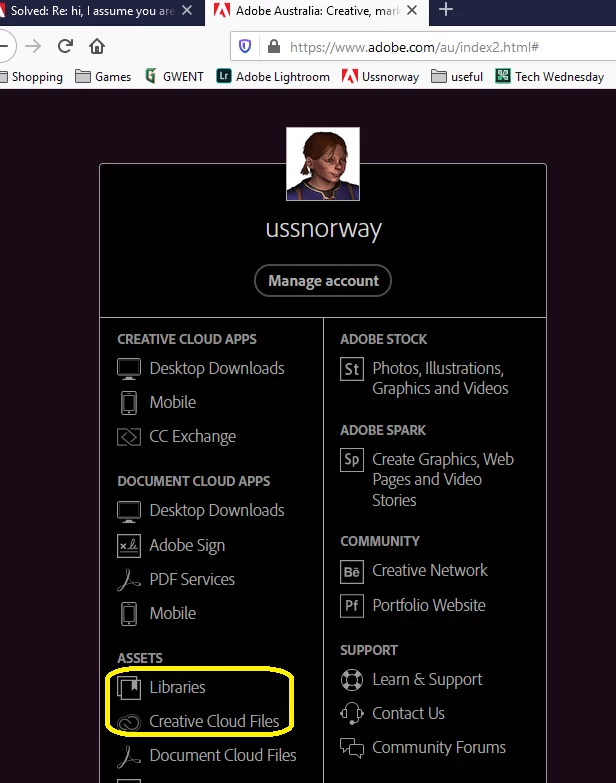Viewport: 616px width, 783px height.
Task: Click the SUPPORT heading
Action: pyautogui.click(x=369, y=650)
